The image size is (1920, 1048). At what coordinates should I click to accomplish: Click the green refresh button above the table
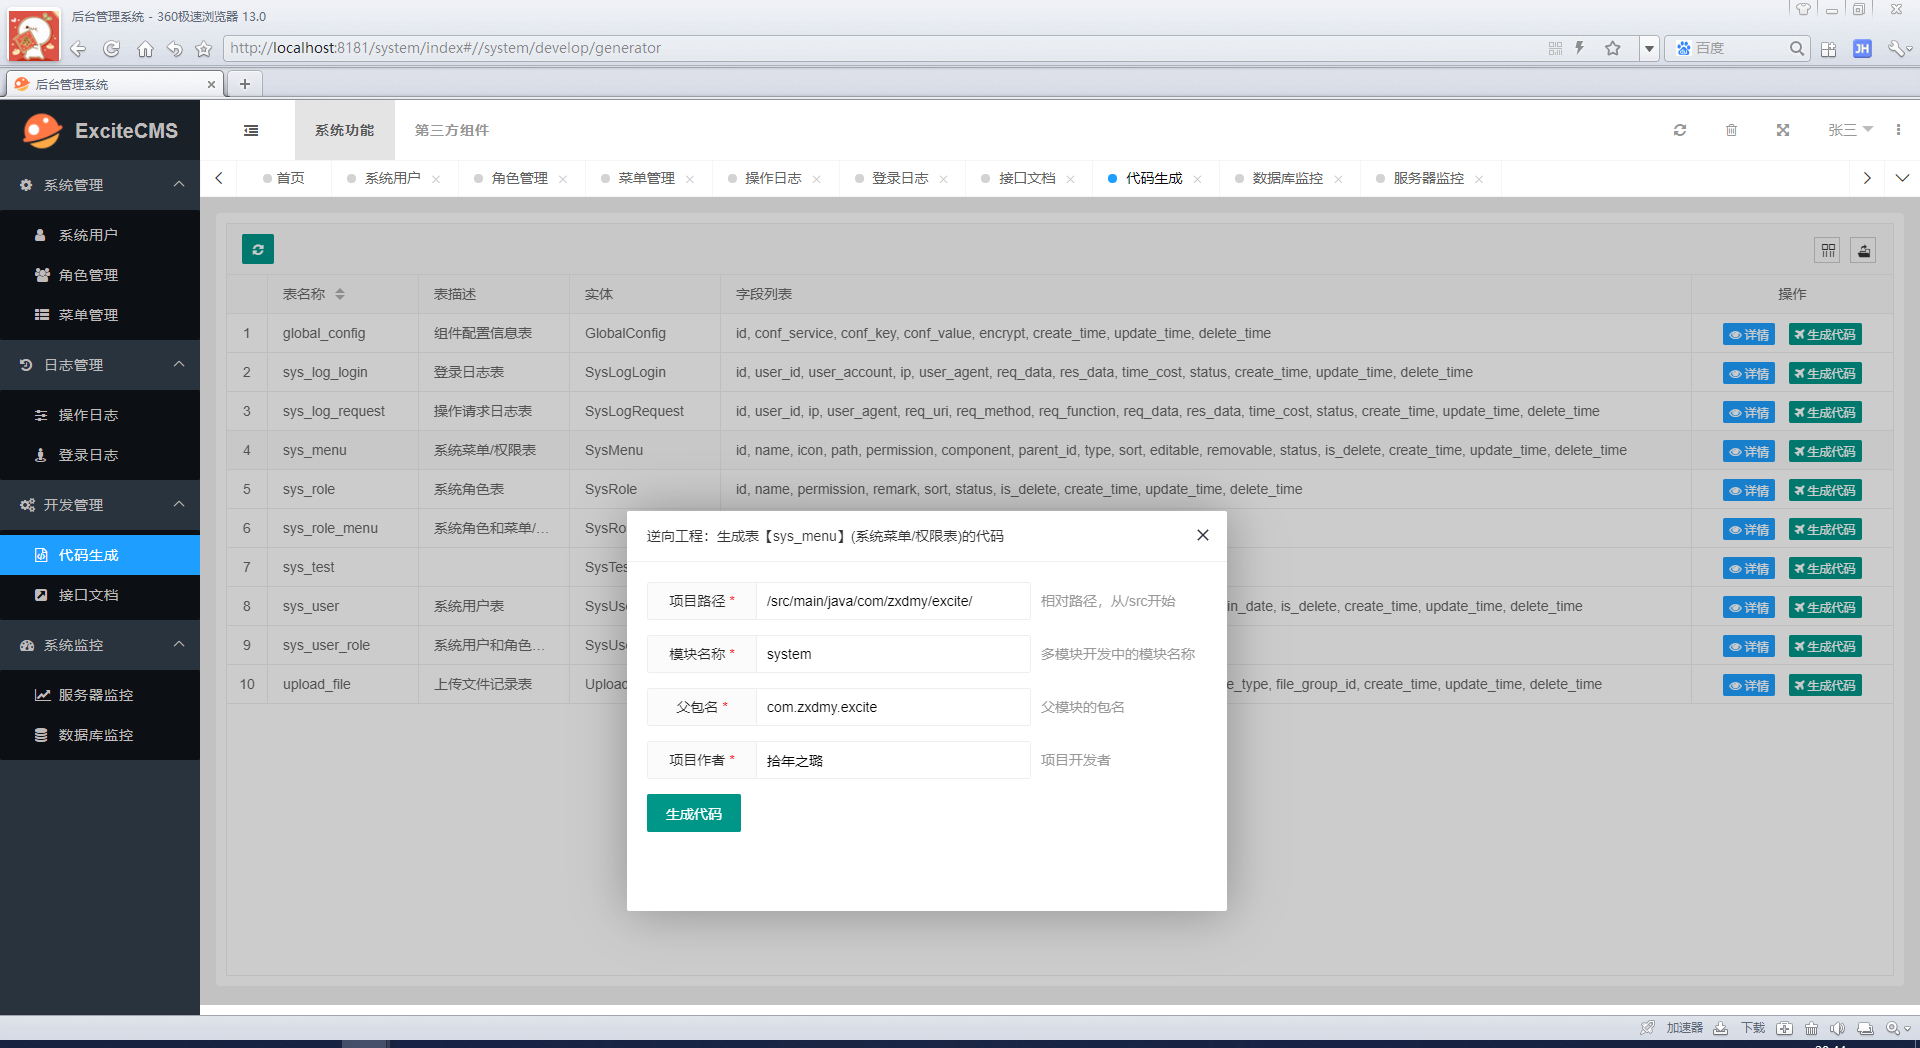257,249
